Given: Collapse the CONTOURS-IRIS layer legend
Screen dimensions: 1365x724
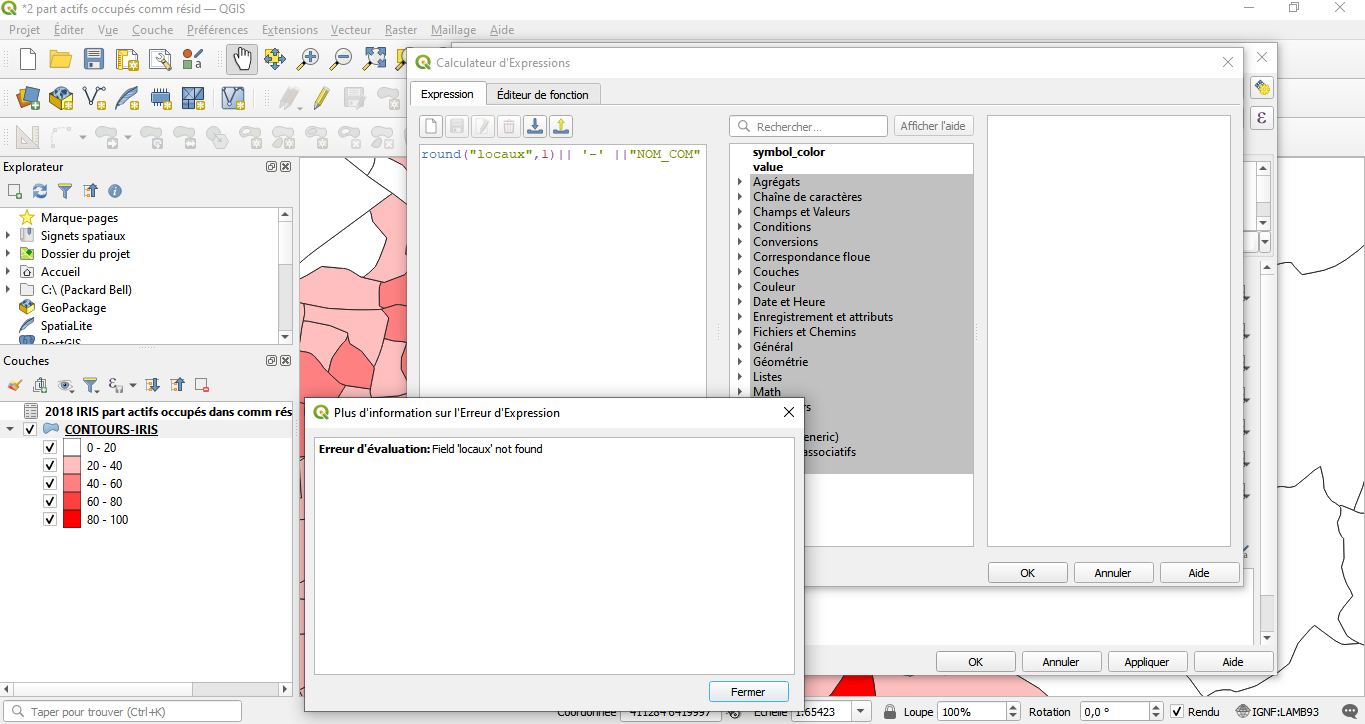Looking at the screenshot, I should pos(10,430).
